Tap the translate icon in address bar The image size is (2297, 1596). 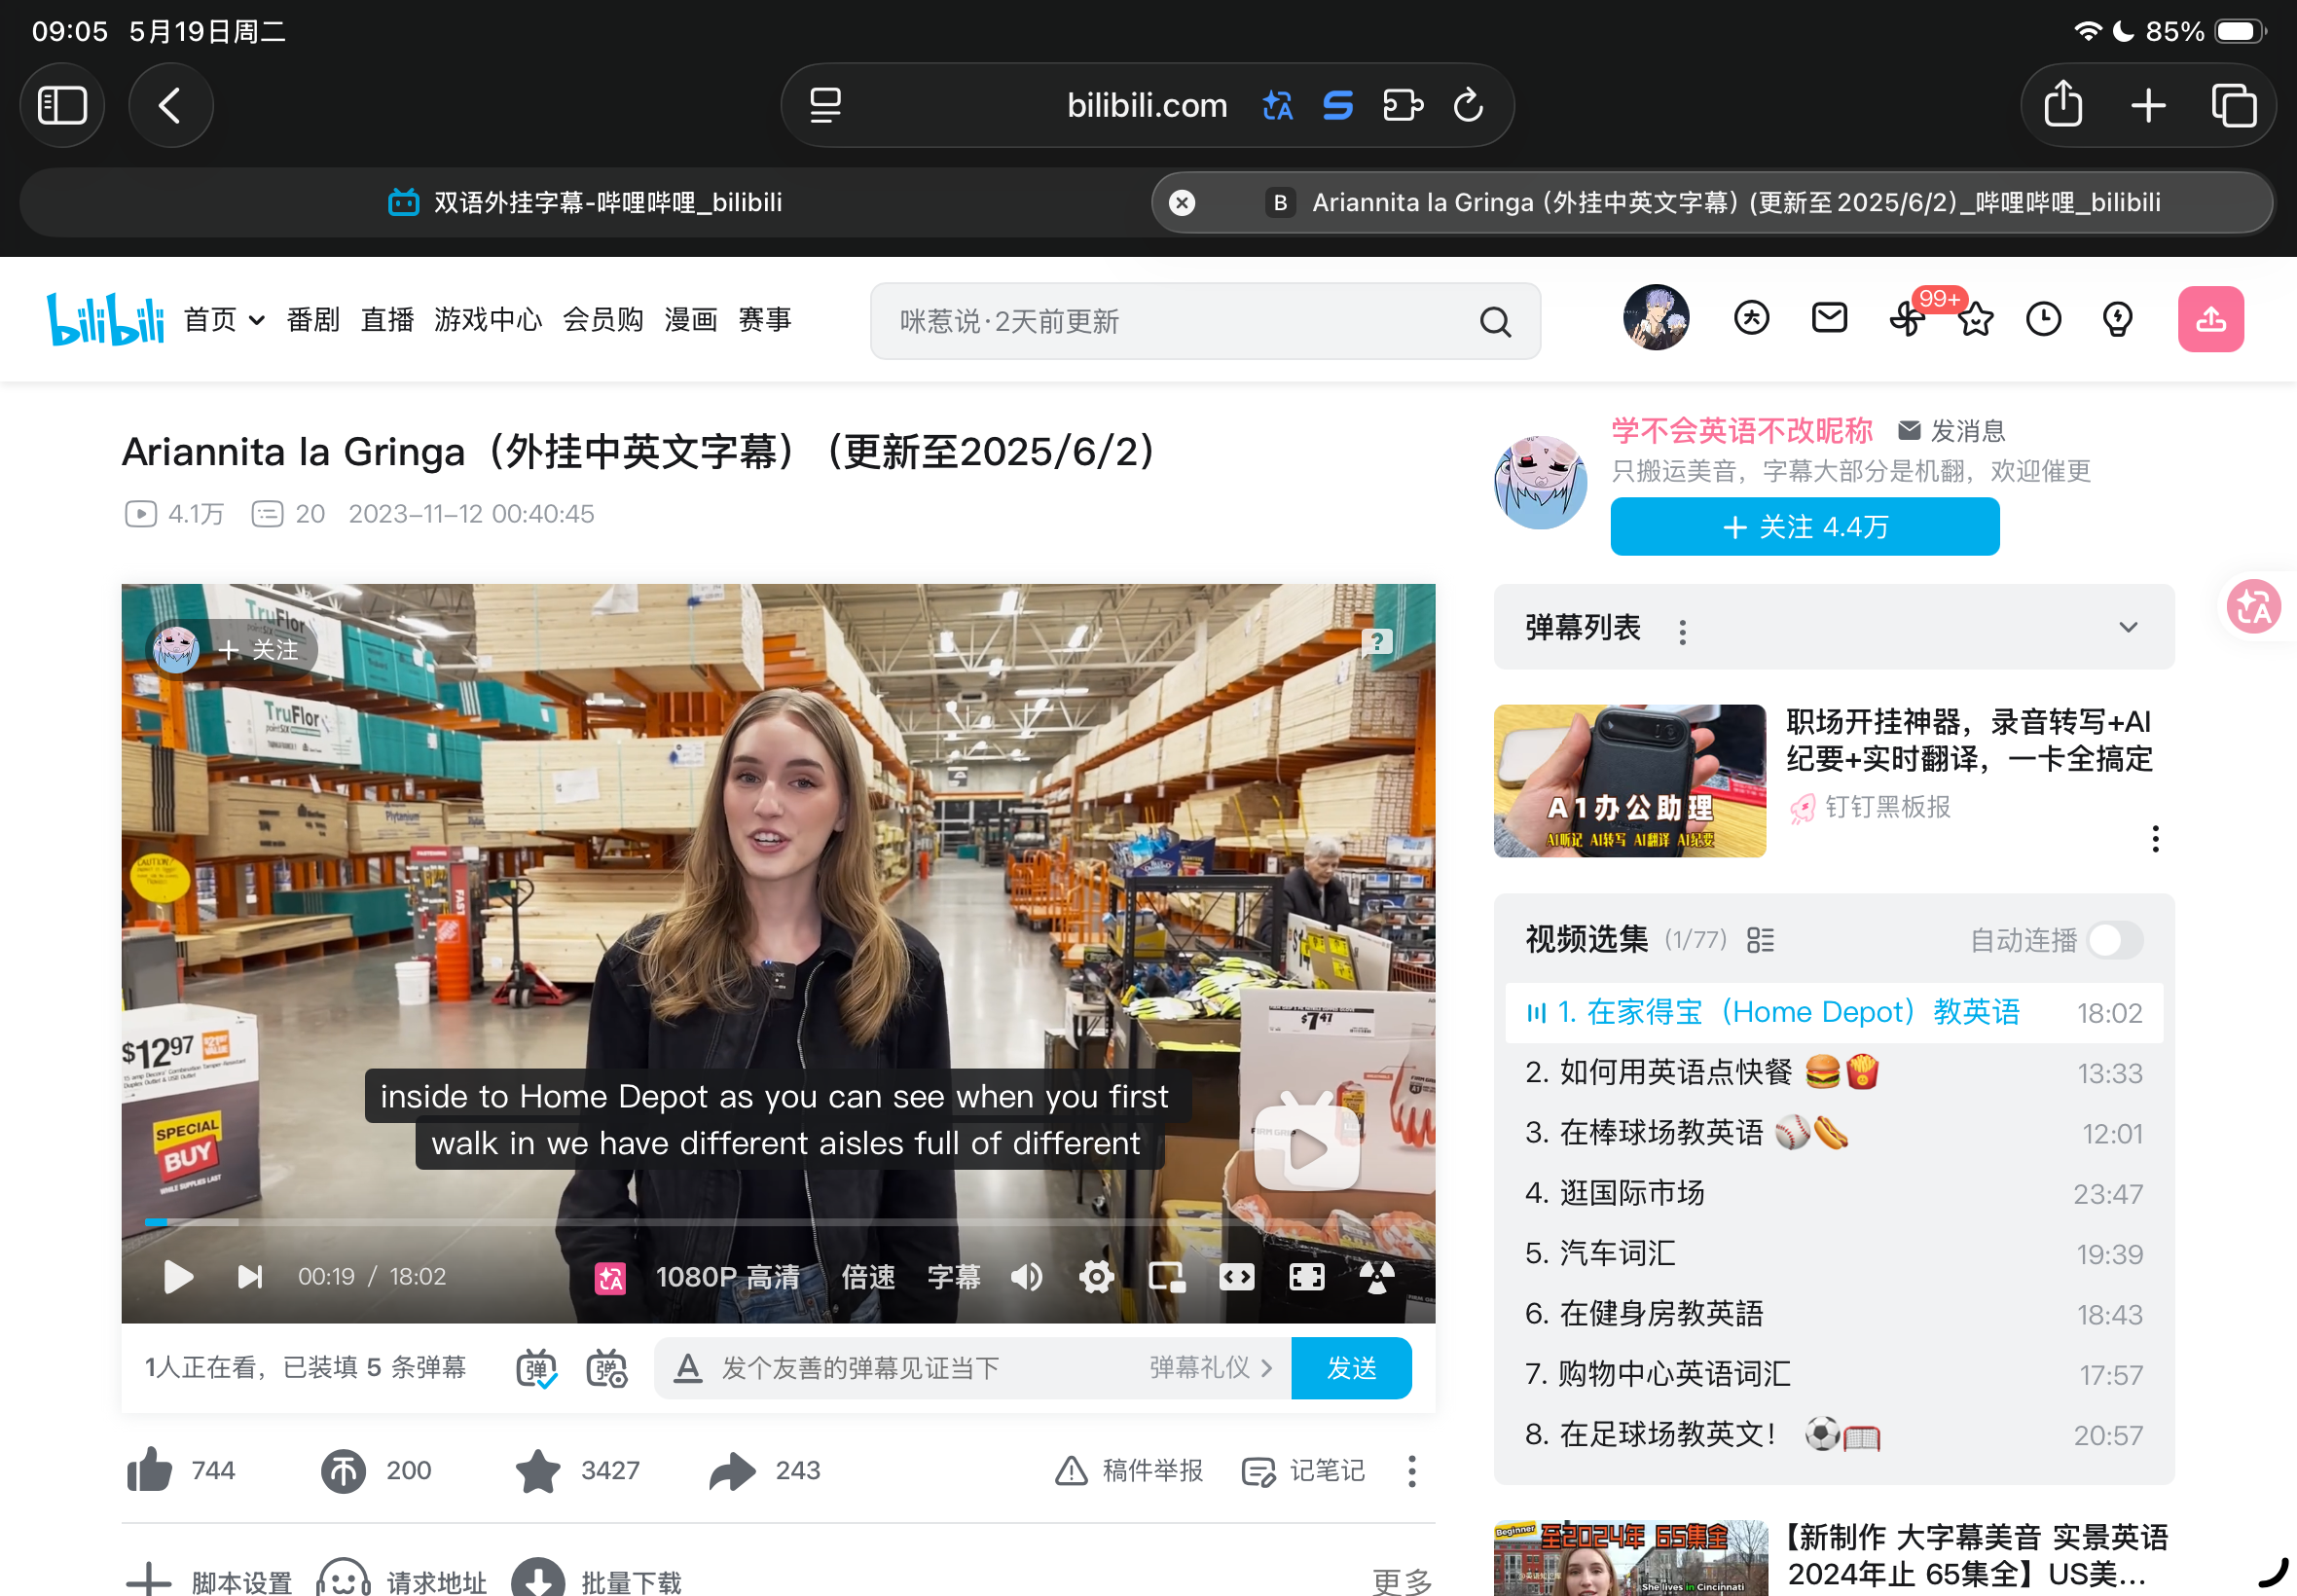click(1277, 105)
